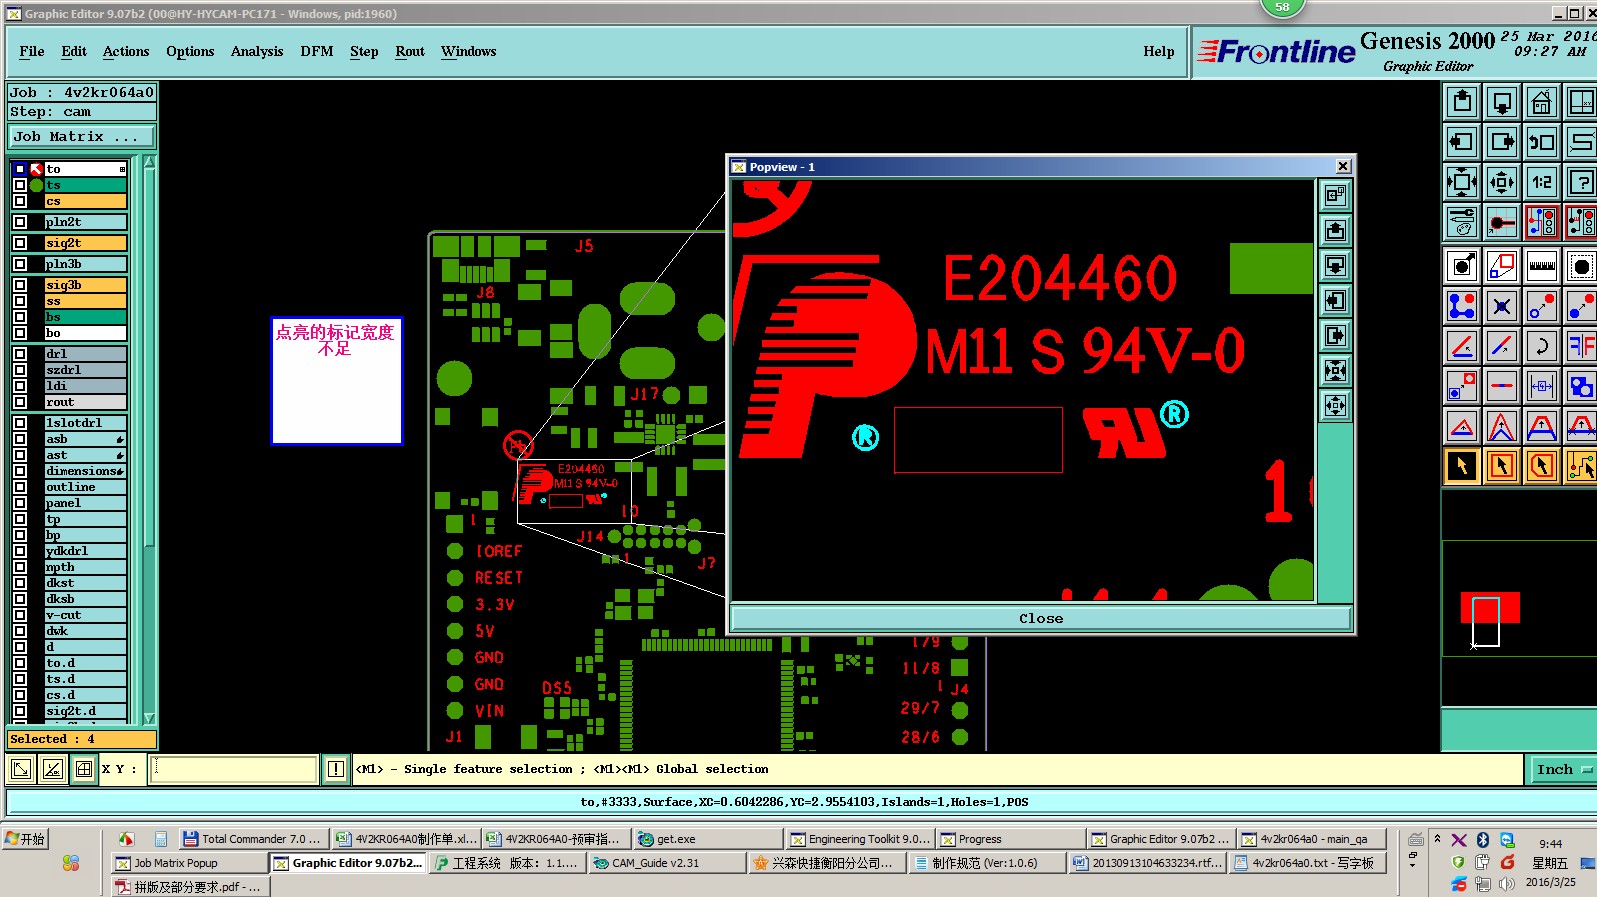Select the polygon selection tool
Viewport: 1597px width, 897px height.
click(1542, 466)
